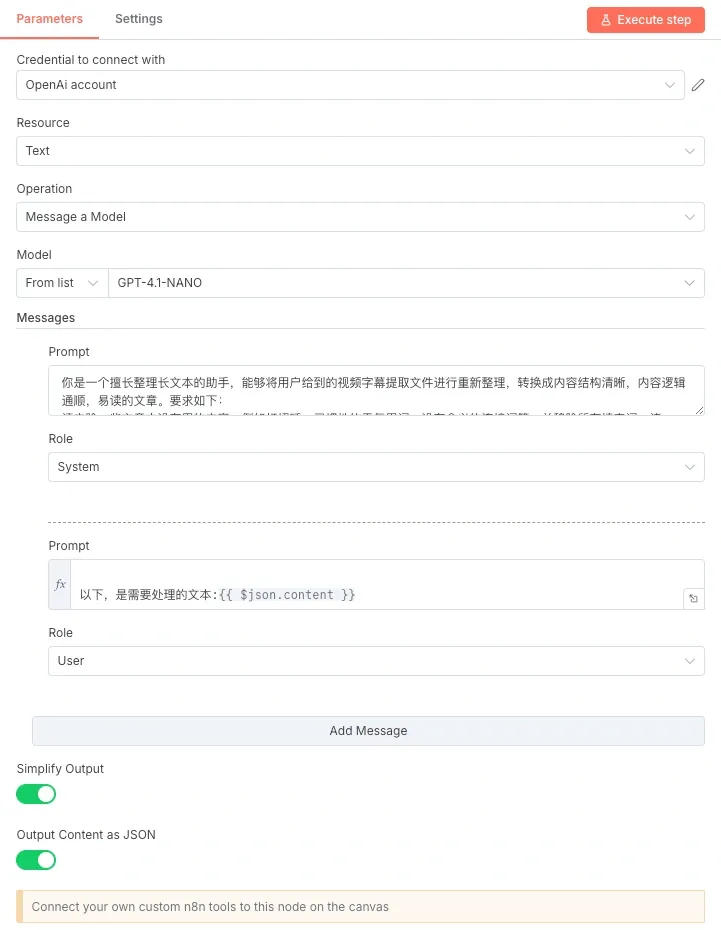Click into the system prompt text area
The height and width of the screenshot is (930, 721).
click(x=376, y=390)
